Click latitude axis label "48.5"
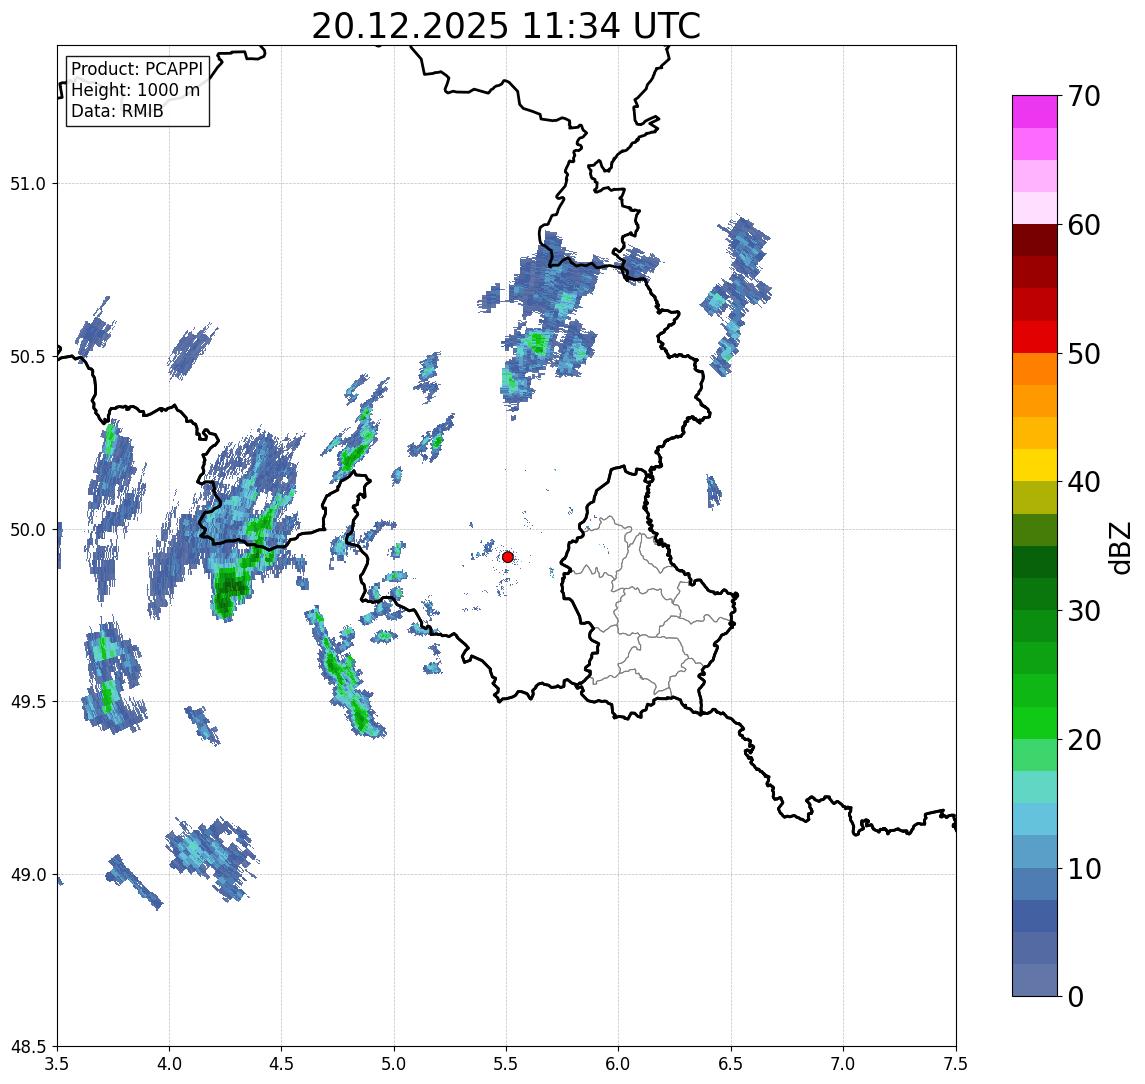 pos(28,1047)
